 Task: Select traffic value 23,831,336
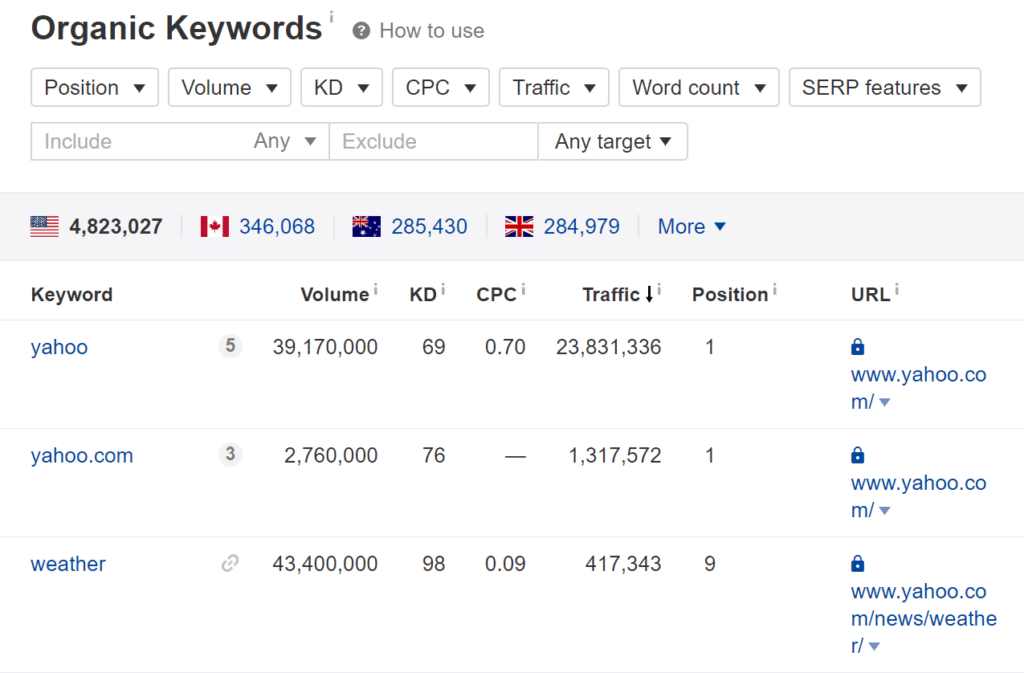[609, 347]
